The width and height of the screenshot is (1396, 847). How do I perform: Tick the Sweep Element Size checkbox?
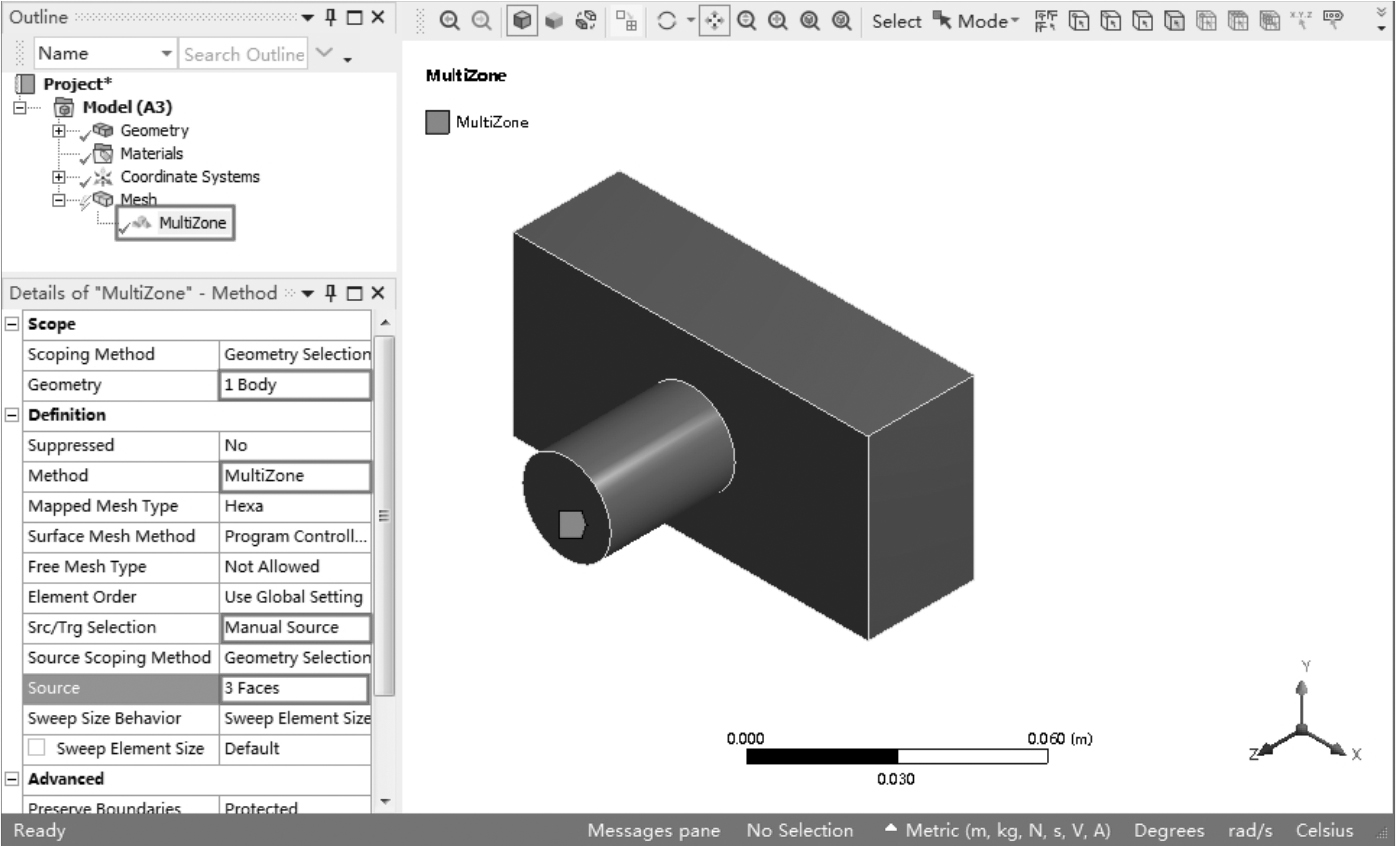[37, 748]
